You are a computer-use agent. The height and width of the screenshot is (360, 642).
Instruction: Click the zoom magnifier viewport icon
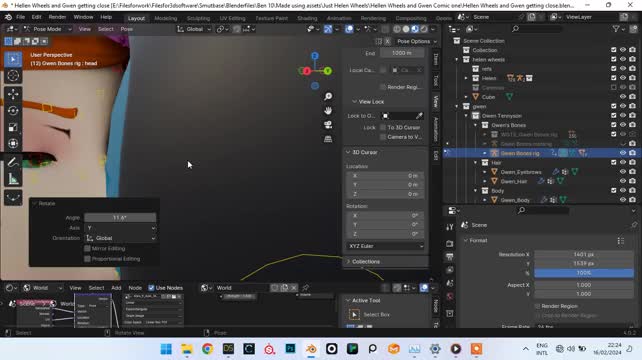(328, 96)
